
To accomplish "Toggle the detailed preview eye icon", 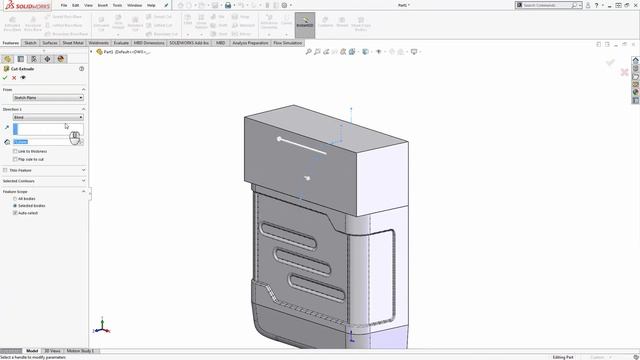I will pos(23,78).
